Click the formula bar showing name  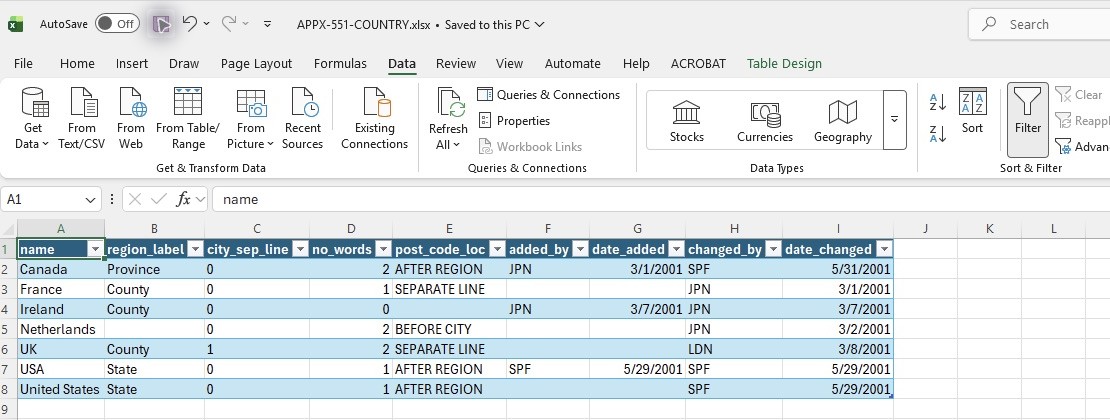(x=660, y=200)
